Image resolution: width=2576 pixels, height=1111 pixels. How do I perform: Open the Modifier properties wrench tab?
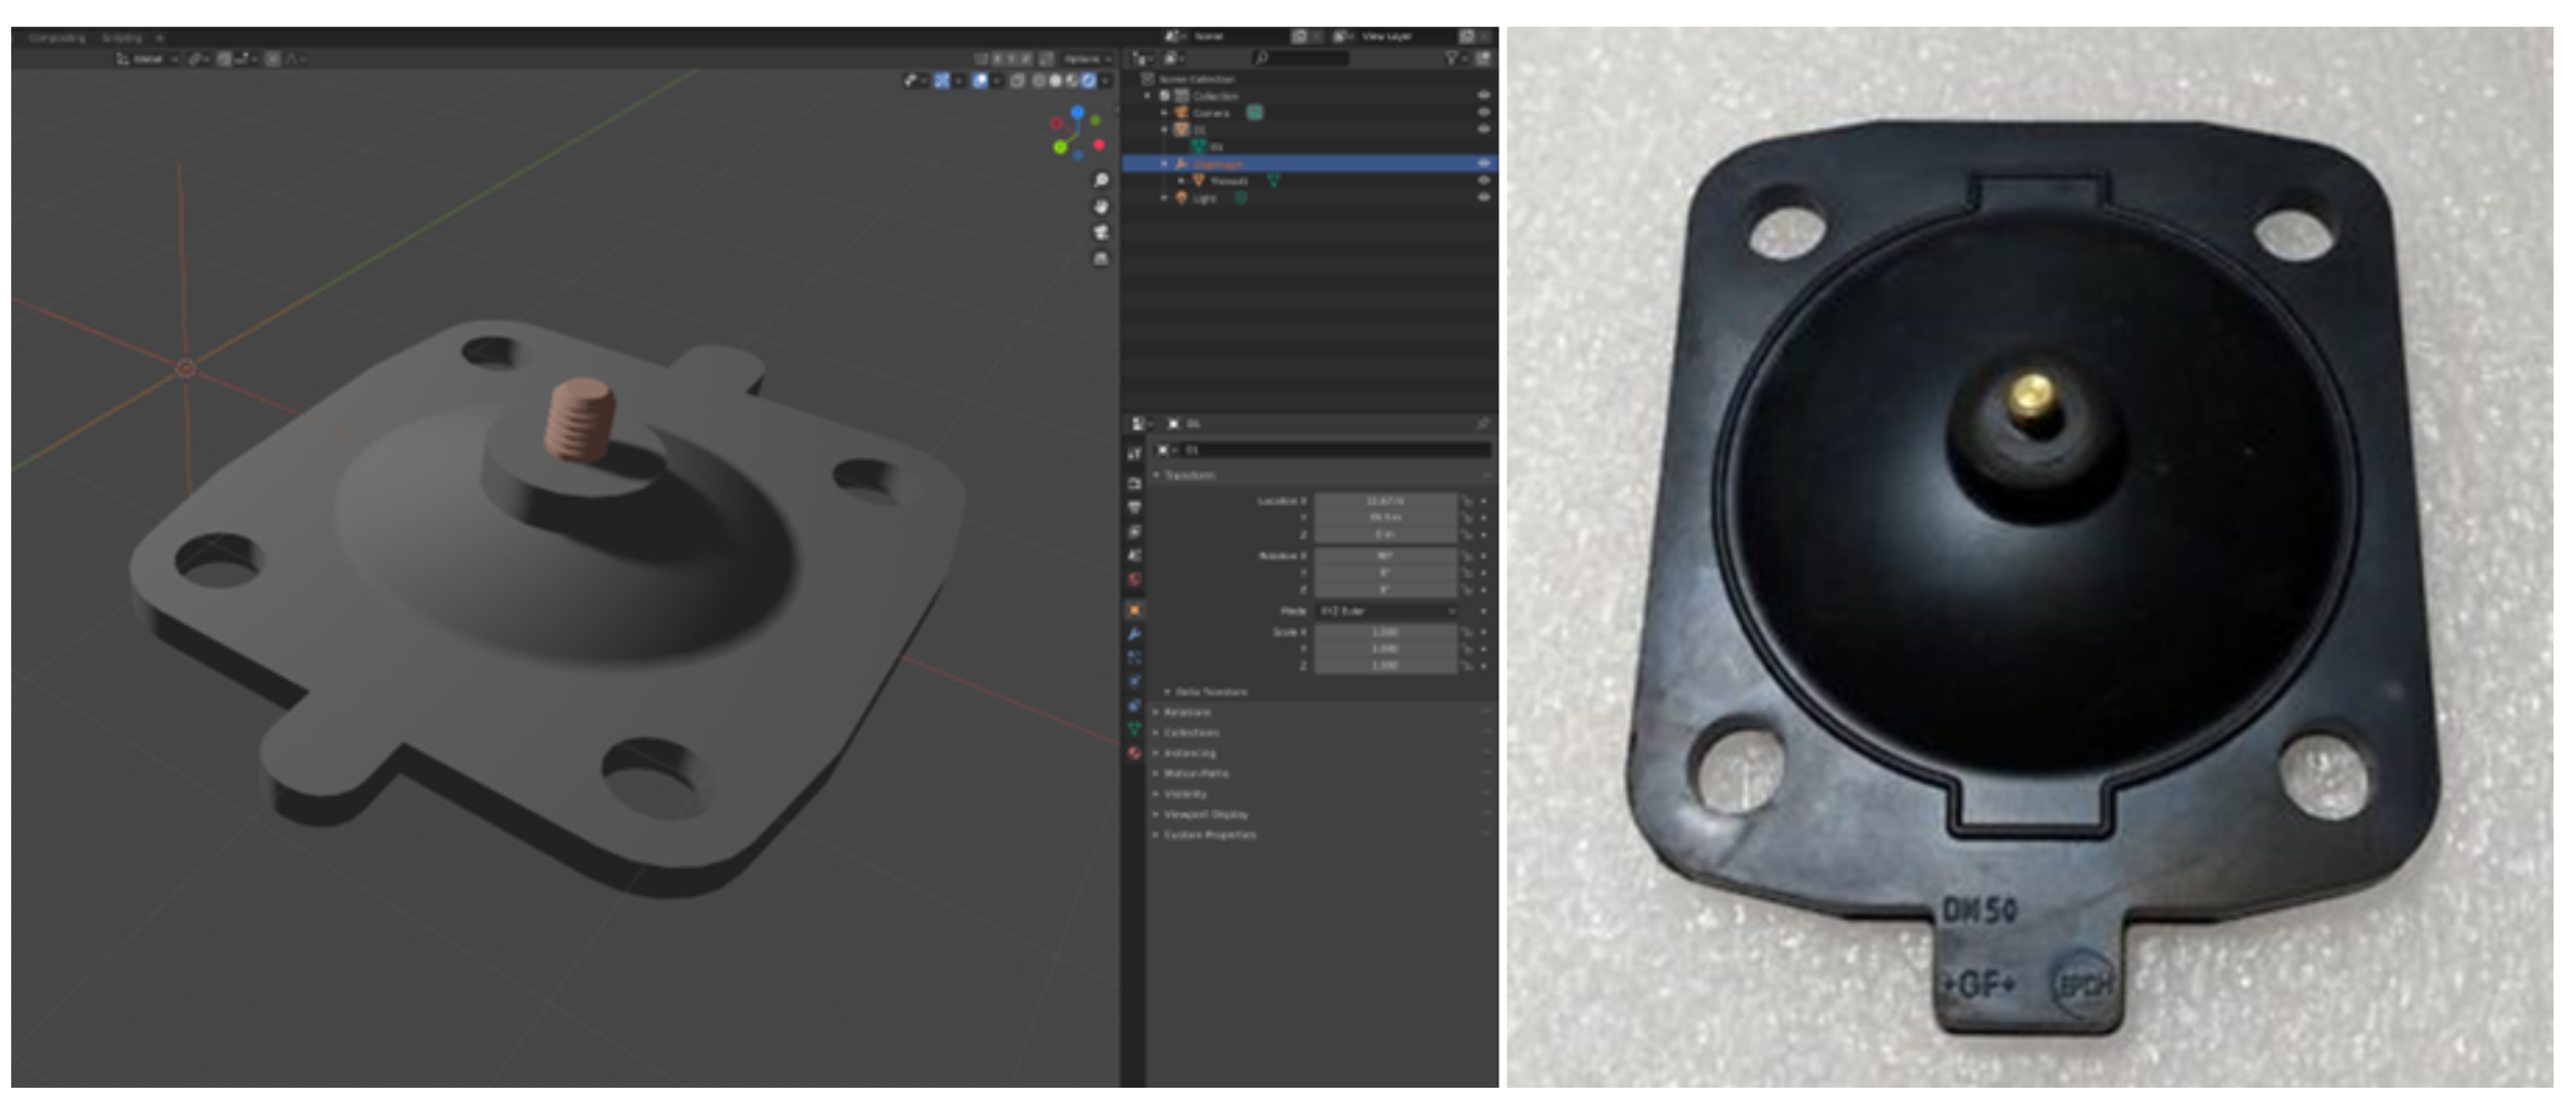tap(1134, 634)
